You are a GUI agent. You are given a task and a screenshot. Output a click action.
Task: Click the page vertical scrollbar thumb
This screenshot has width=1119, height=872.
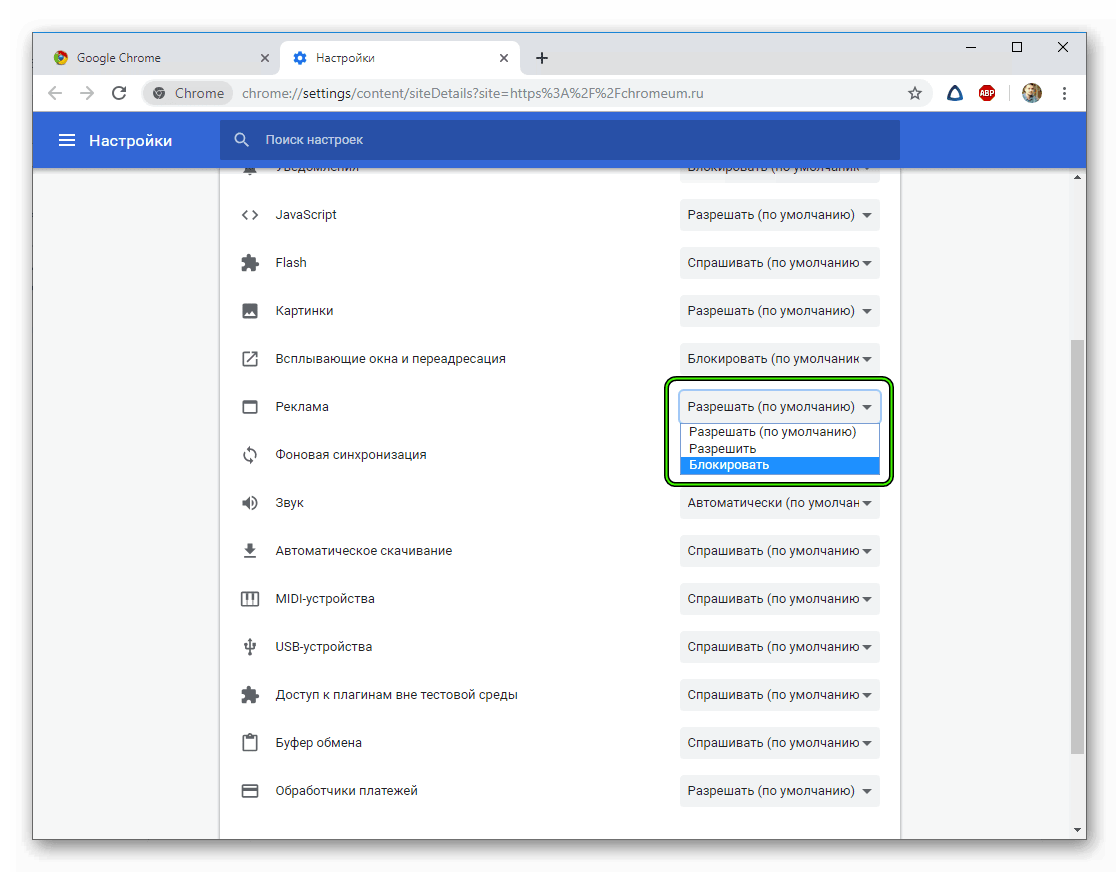1077,547
